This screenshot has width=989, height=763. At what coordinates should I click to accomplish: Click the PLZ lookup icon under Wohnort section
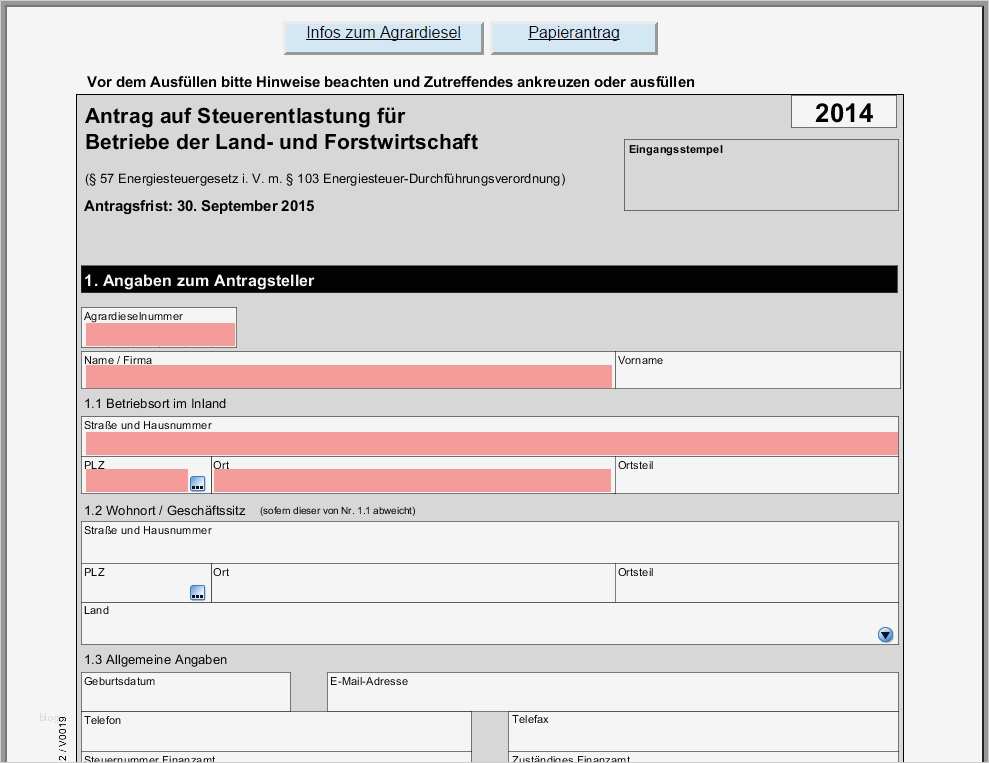(x=197, y=592)
